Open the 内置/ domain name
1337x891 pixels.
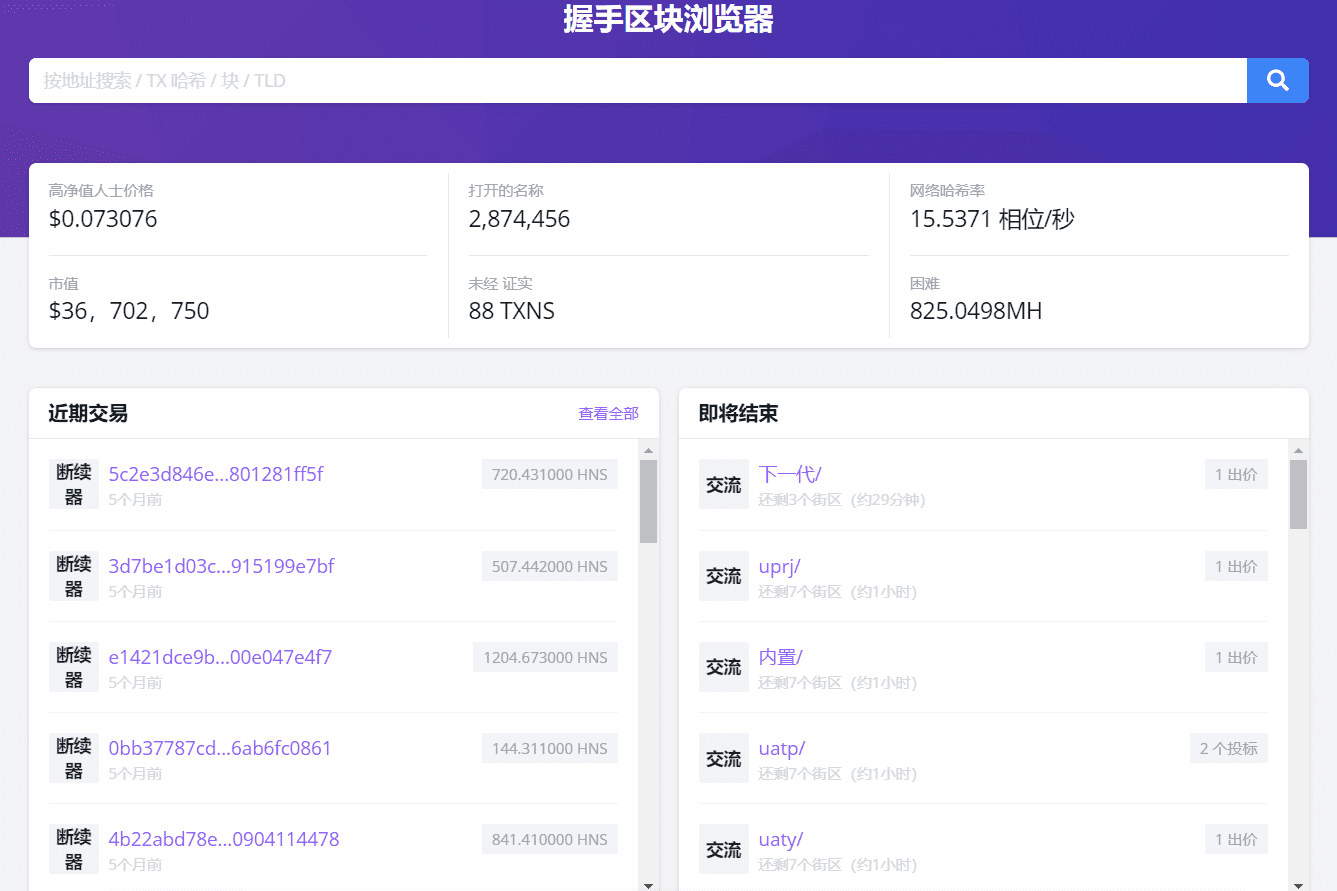[780, 657]
